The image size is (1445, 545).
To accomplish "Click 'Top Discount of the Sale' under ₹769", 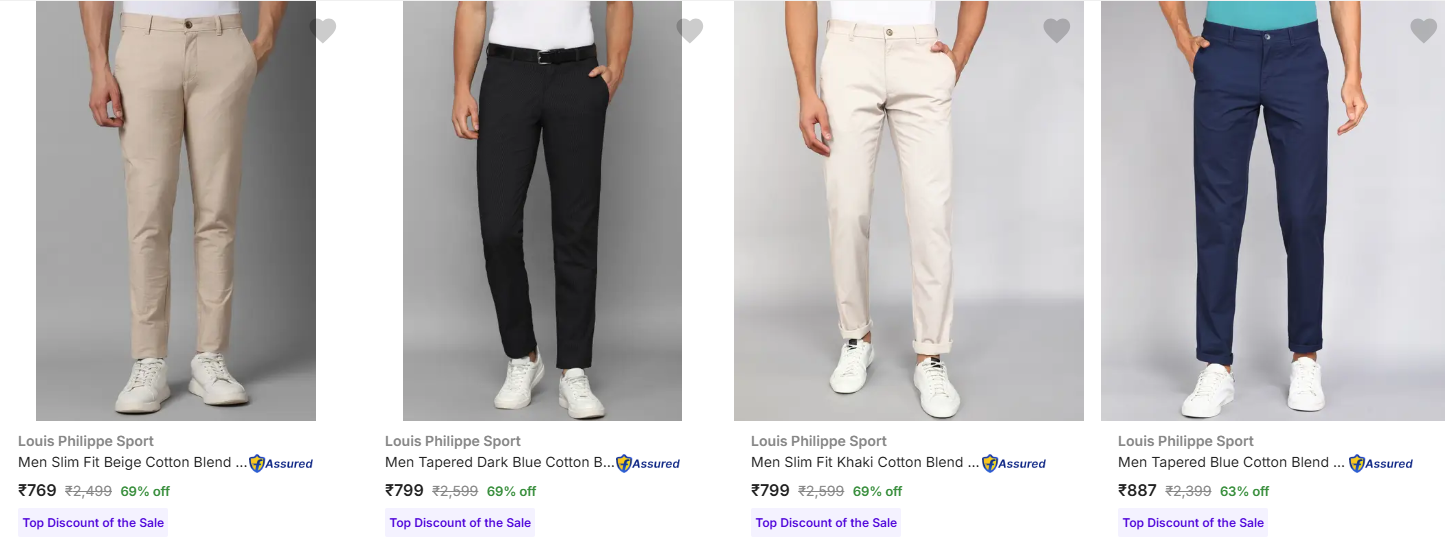I will coord(93,523).
